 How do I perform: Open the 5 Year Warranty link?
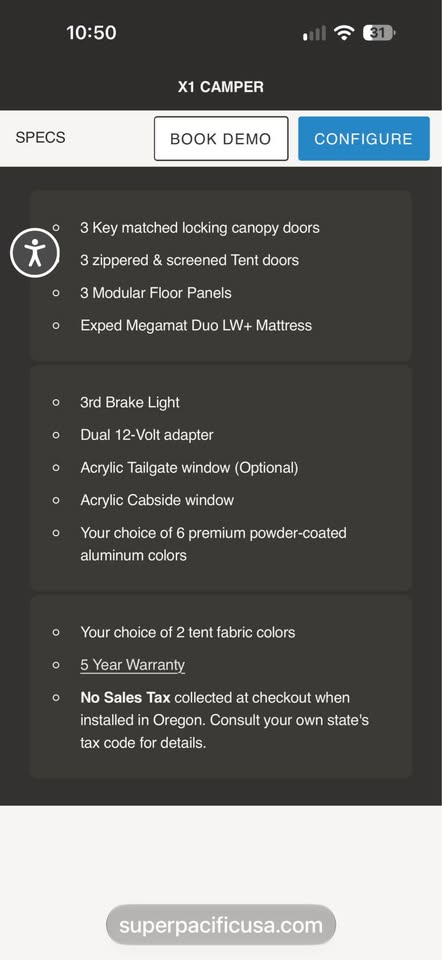[x=132, y=665]
